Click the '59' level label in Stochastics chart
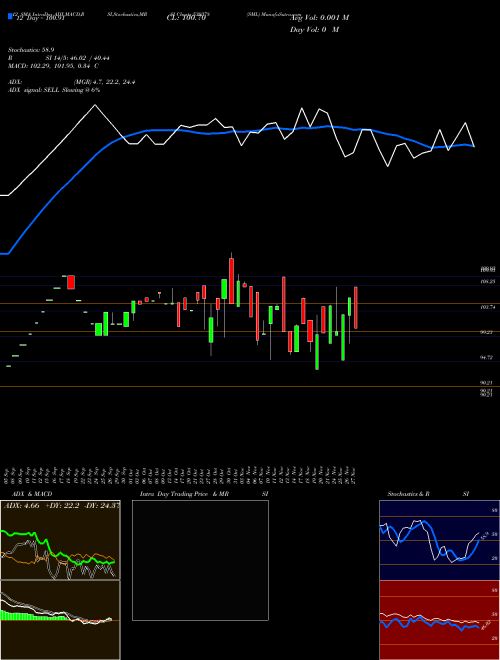500x660 pixels. [495, 534]
